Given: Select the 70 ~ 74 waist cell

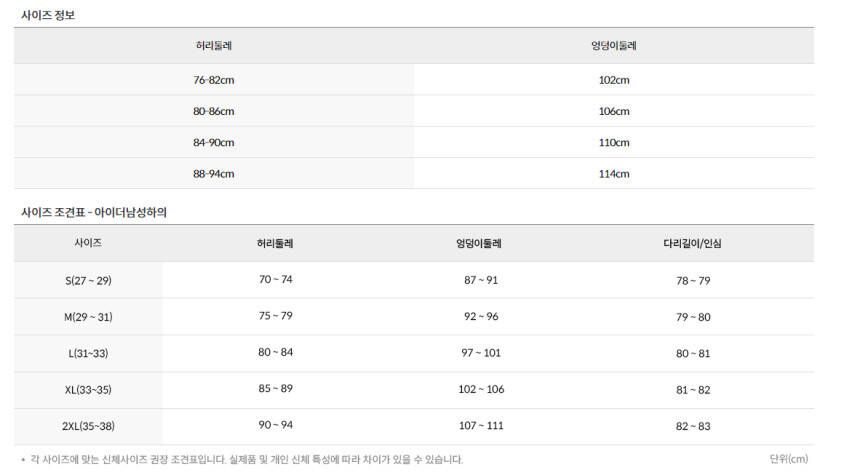Looking at the screenshot, I should click(x=276, y=280).
